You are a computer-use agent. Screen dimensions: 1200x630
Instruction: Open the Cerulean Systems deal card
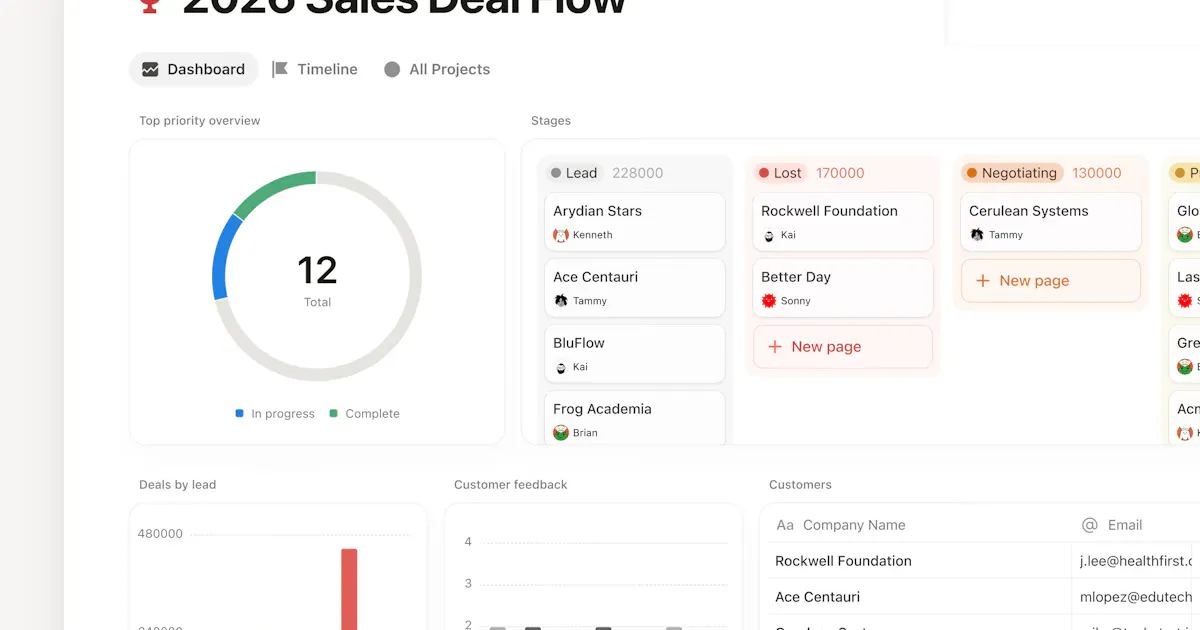tap(1051, 222)
